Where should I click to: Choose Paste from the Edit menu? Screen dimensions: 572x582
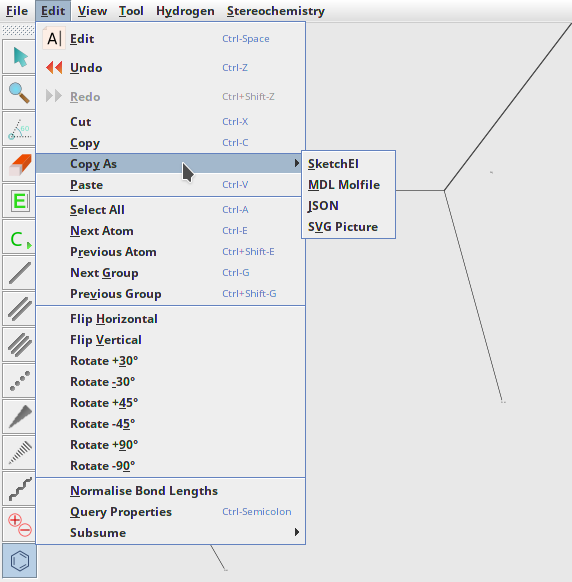pyautogui.click(x=171, y=184)
